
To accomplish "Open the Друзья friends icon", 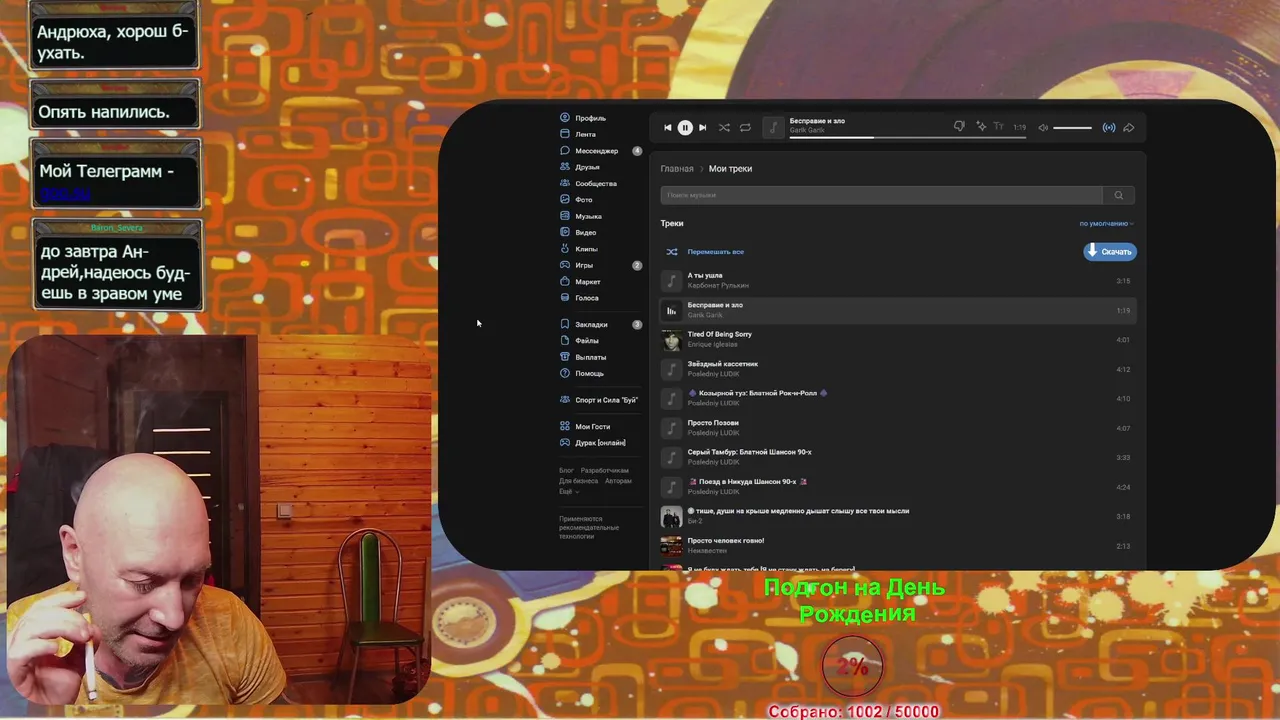I will click(x=565, y=167).
